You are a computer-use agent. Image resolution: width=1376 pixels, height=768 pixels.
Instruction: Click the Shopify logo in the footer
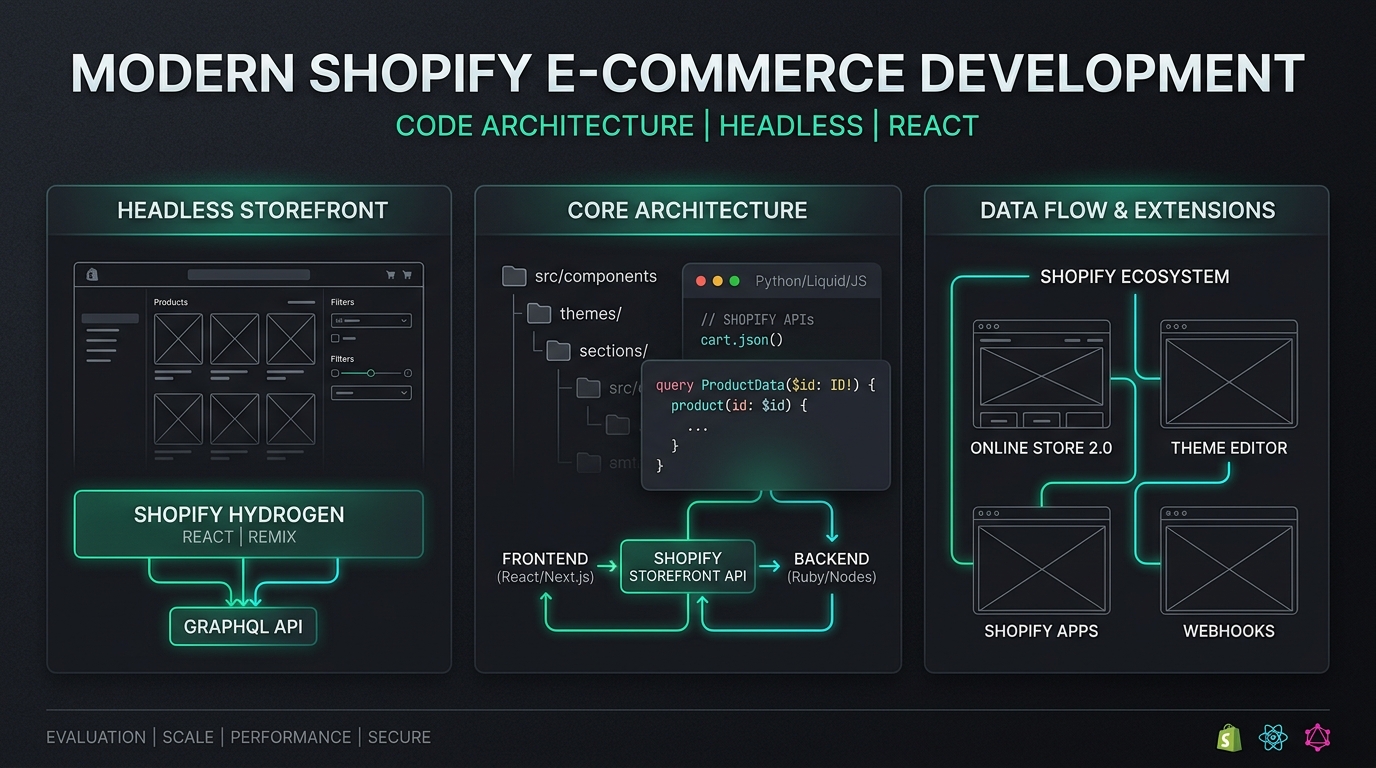(1229, 738)
